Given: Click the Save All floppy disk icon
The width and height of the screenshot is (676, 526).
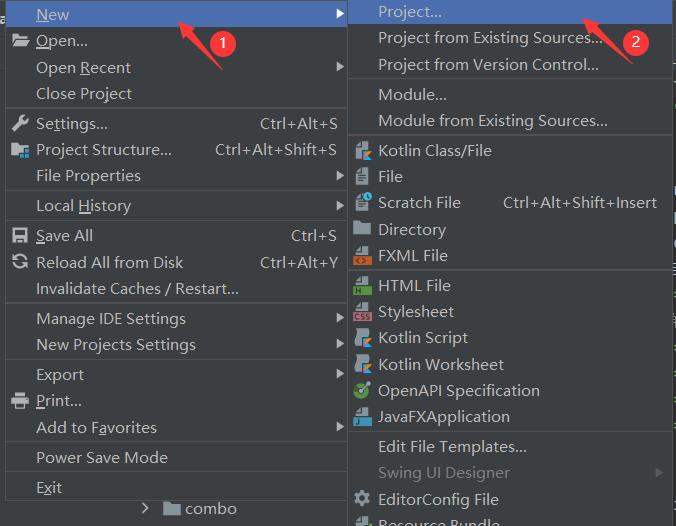Looking at the screenshot, I should 20,236.
